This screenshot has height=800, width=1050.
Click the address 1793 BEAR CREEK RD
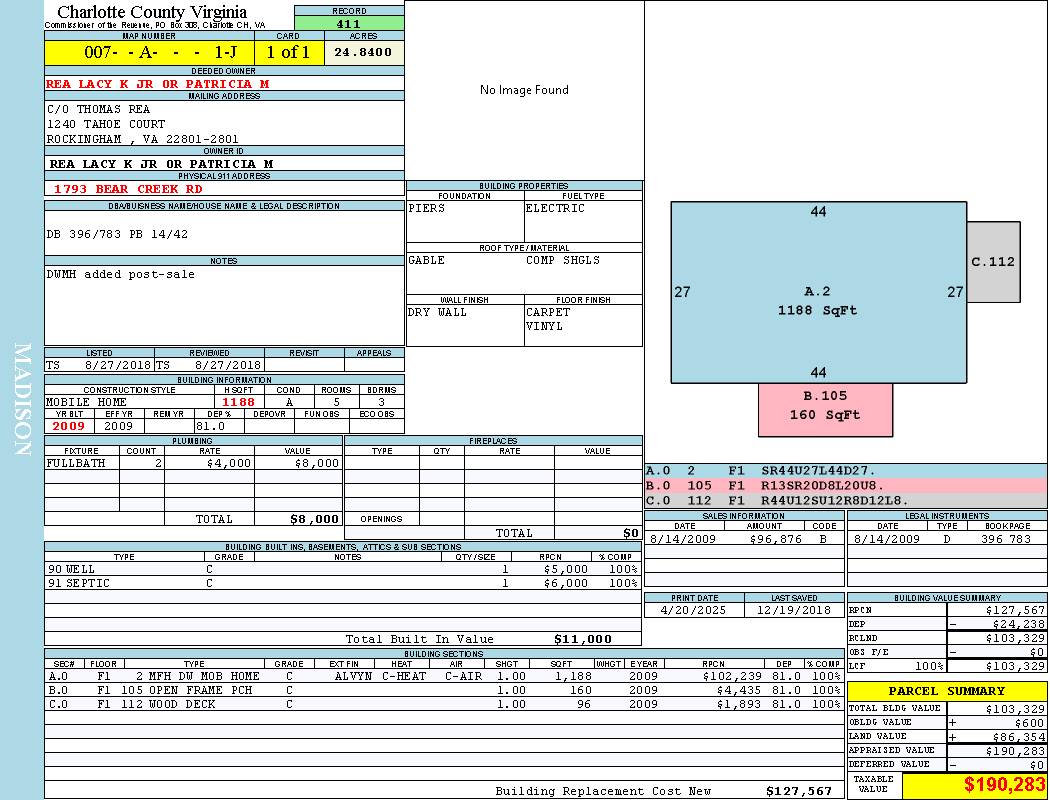tap(128, 188)
